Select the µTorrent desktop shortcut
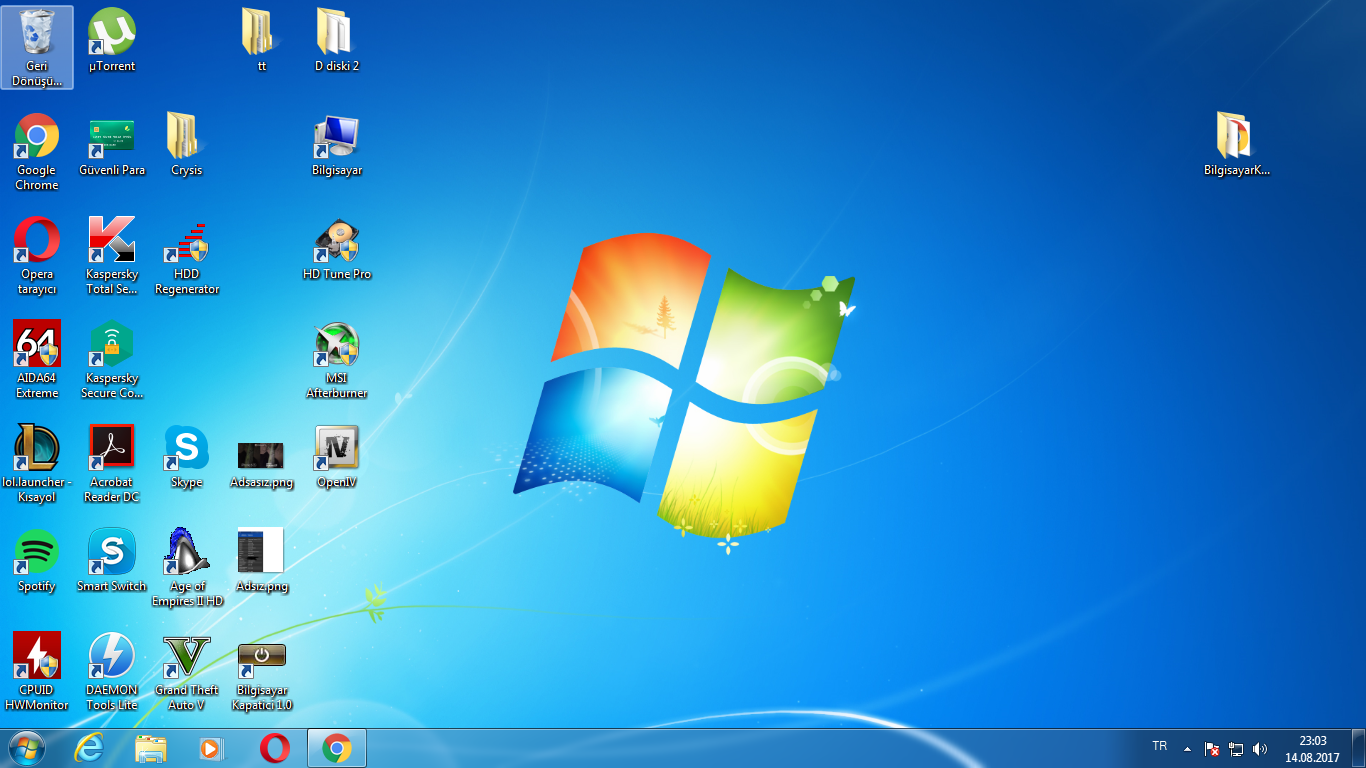This screenshot has width=1366, height=768. tap(112, 40)
